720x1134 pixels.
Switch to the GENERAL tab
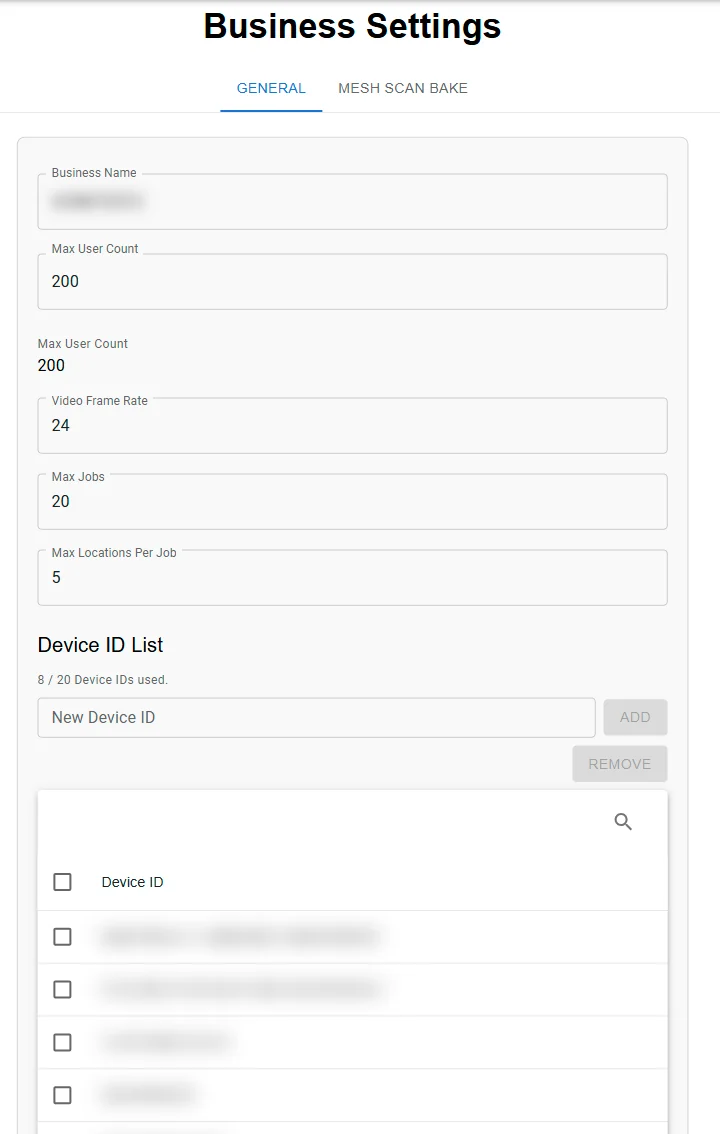[271, 88]
